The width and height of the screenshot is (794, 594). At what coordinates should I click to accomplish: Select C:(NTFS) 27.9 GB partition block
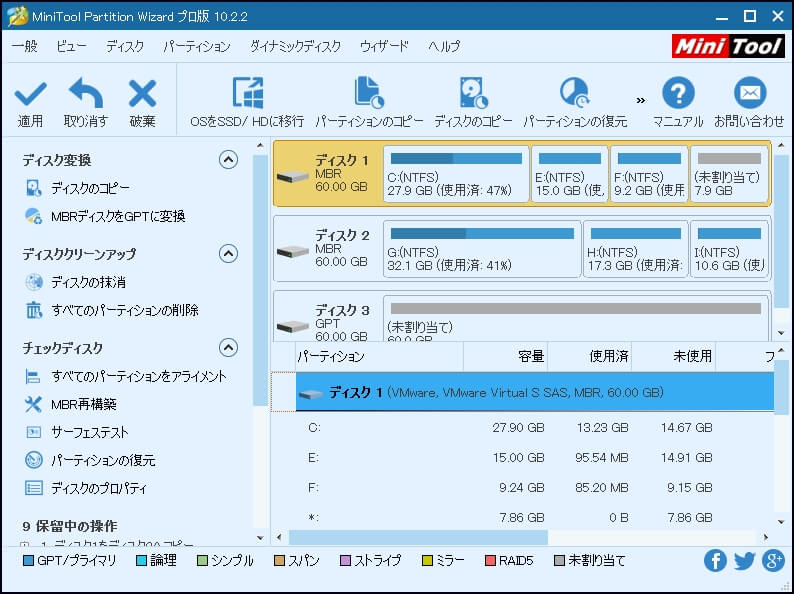[x=456, y=174]
